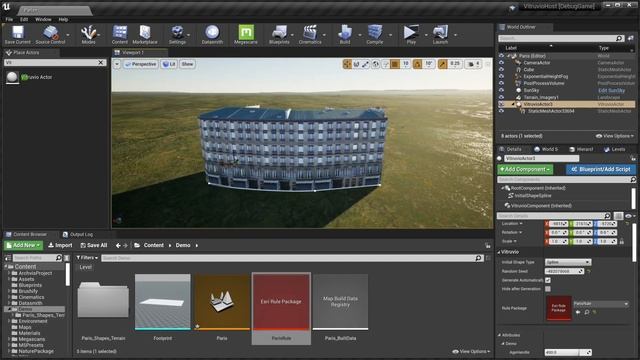This screenshot has height=360, width=640.
Task: Click the green Add New button
Action: 24,245
